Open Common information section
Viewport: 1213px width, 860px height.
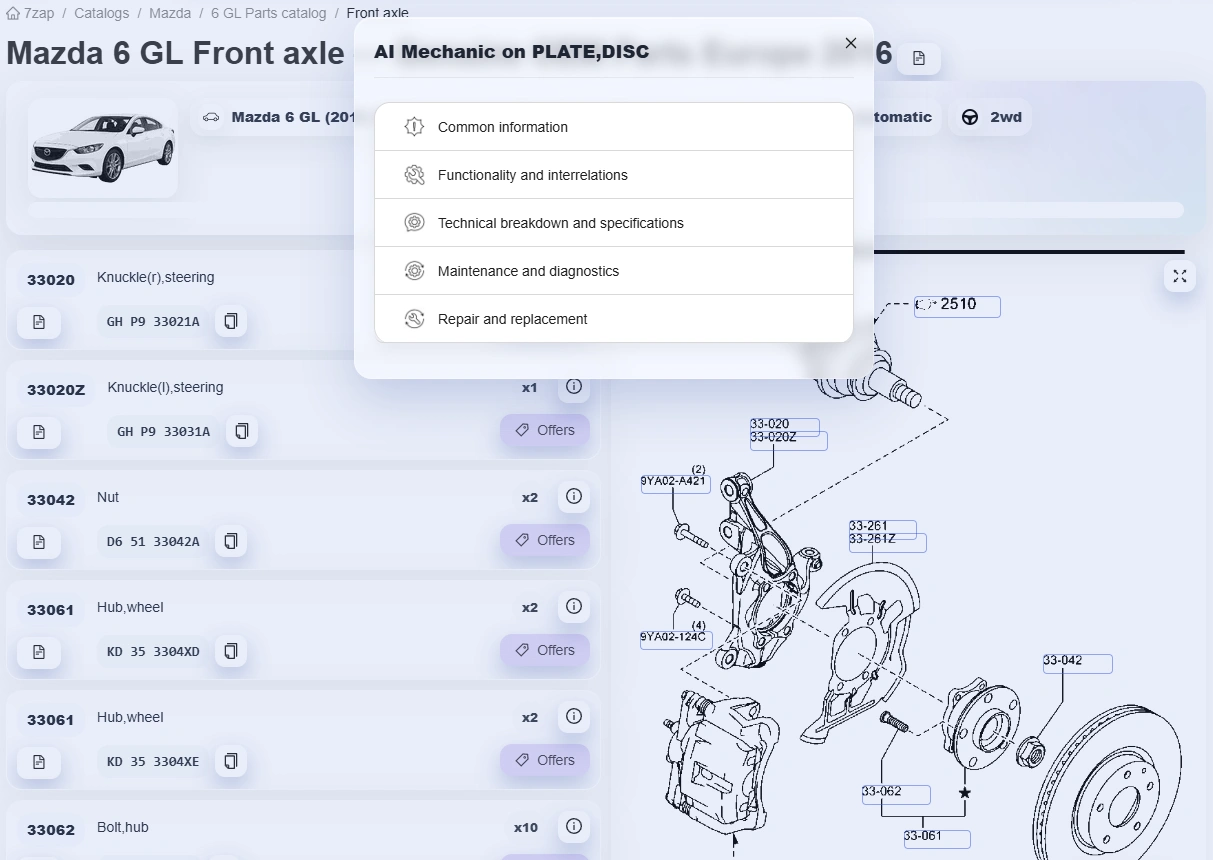click(x=614, y=127)
